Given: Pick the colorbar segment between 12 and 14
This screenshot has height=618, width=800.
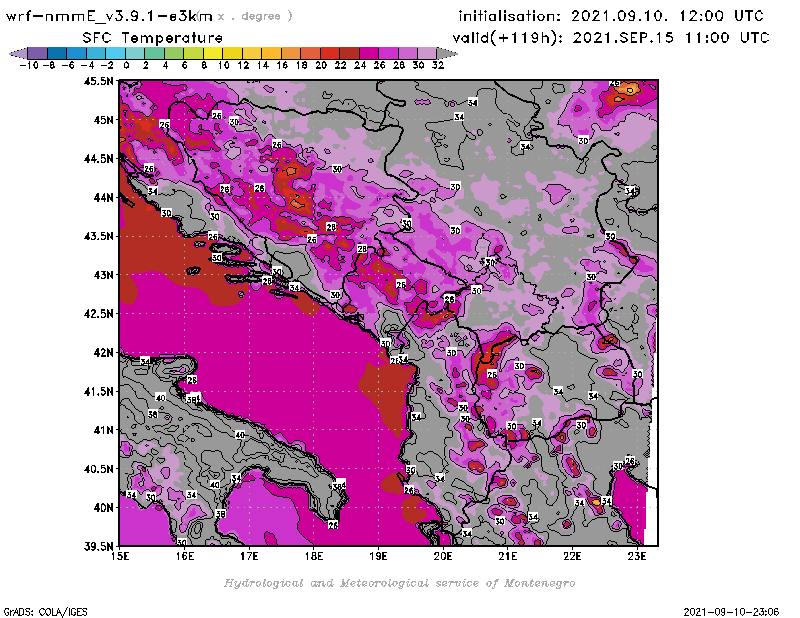Looking at the screenshot, I should coord(252,53).
